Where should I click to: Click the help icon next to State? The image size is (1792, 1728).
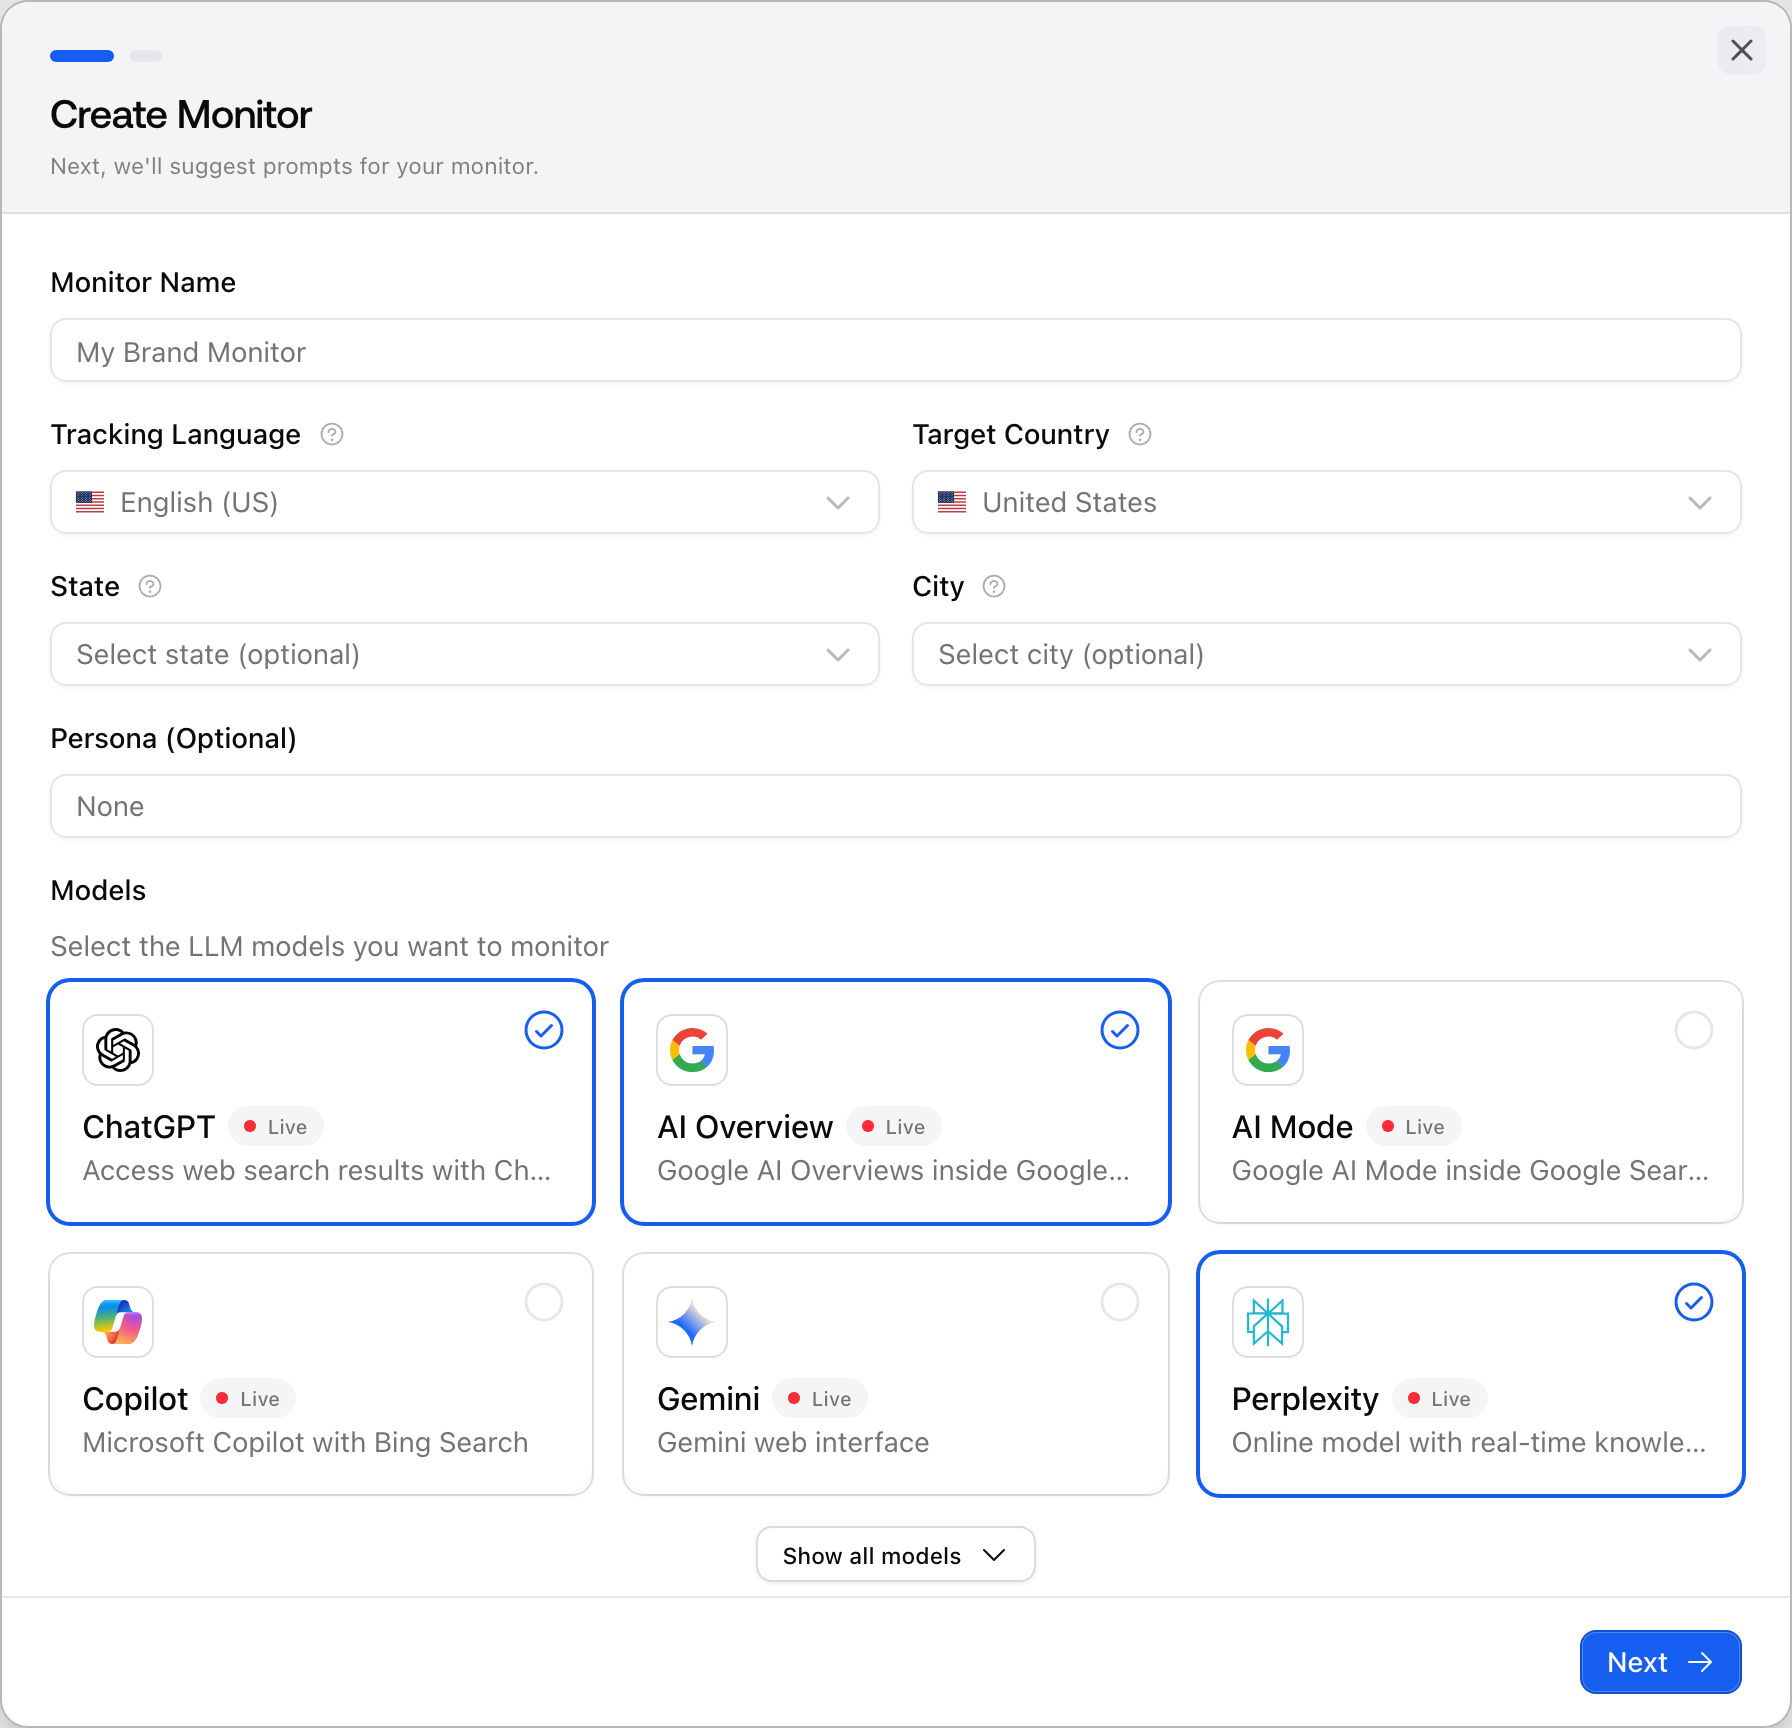150,586
